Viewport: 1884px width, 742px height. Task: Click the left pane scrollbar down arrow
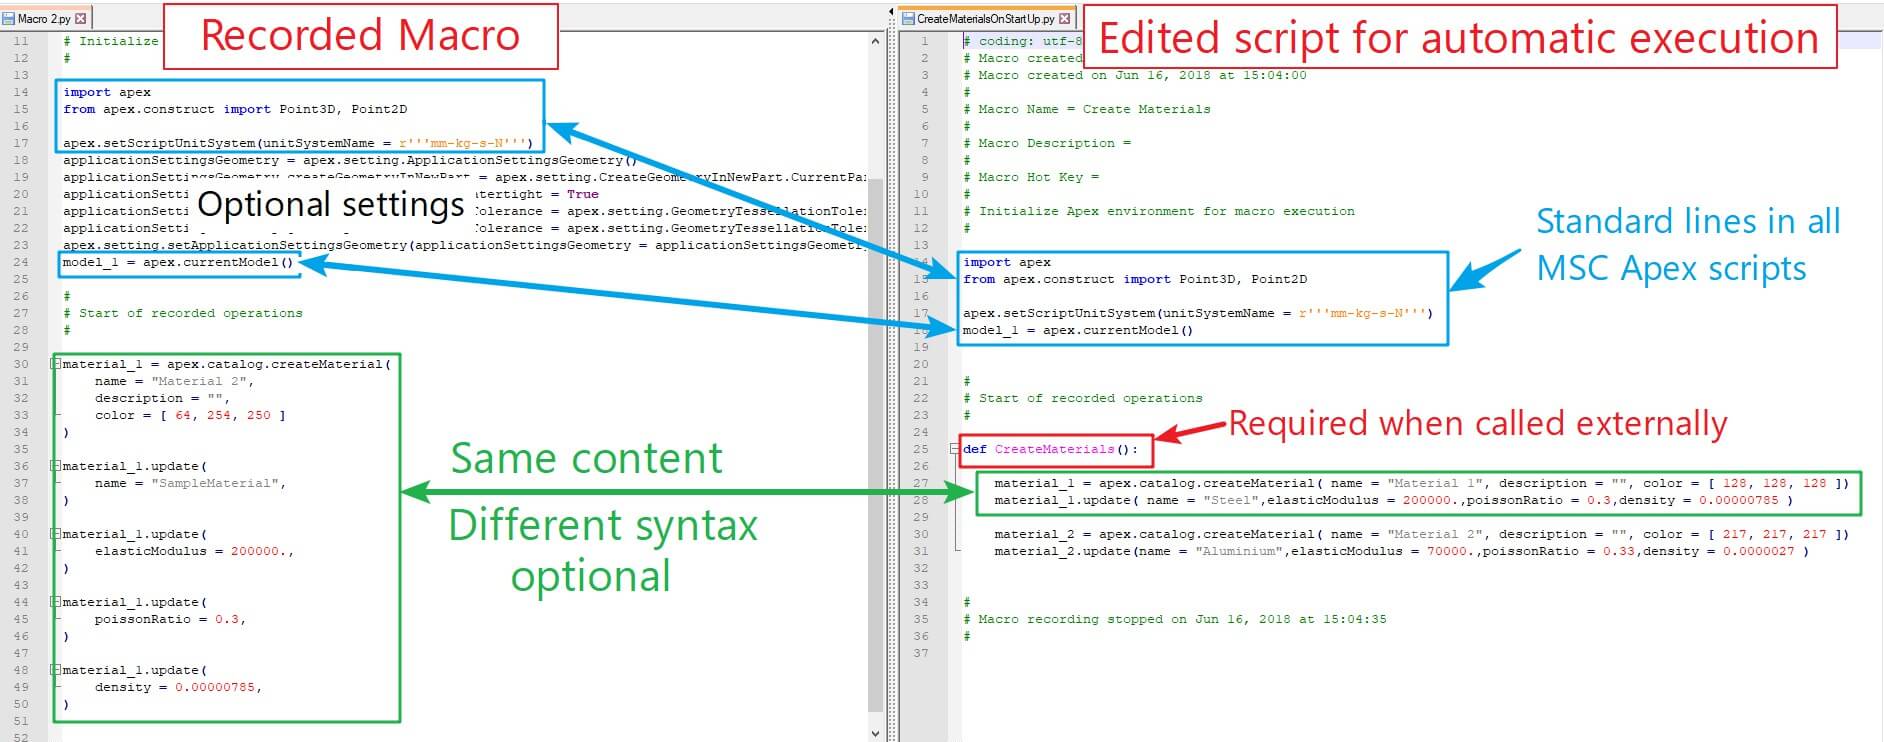pyautogui.click(x=876, y=733)
